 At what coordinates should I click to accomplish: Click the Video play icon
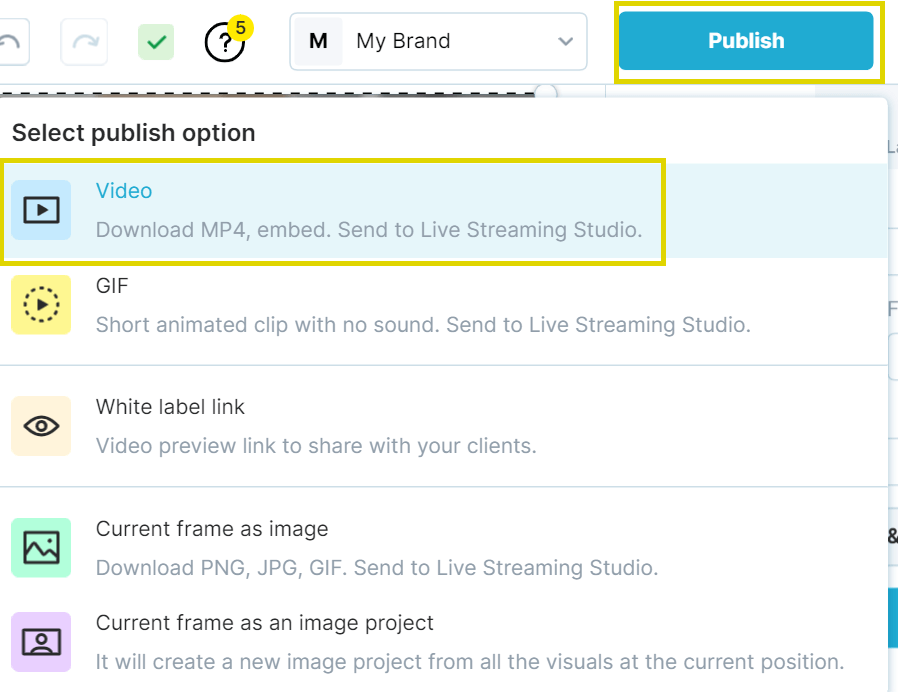click(x=41, y=210)
